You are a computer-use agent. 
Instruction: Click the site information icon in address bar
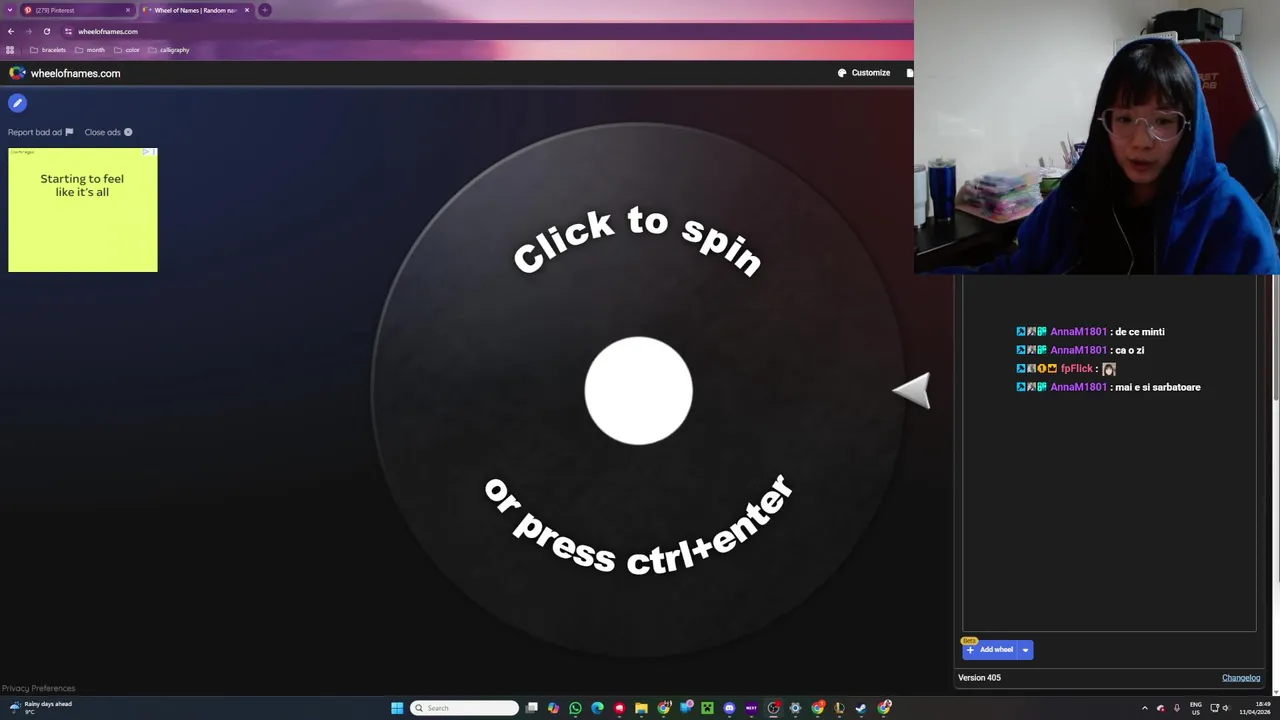(68, 31)
